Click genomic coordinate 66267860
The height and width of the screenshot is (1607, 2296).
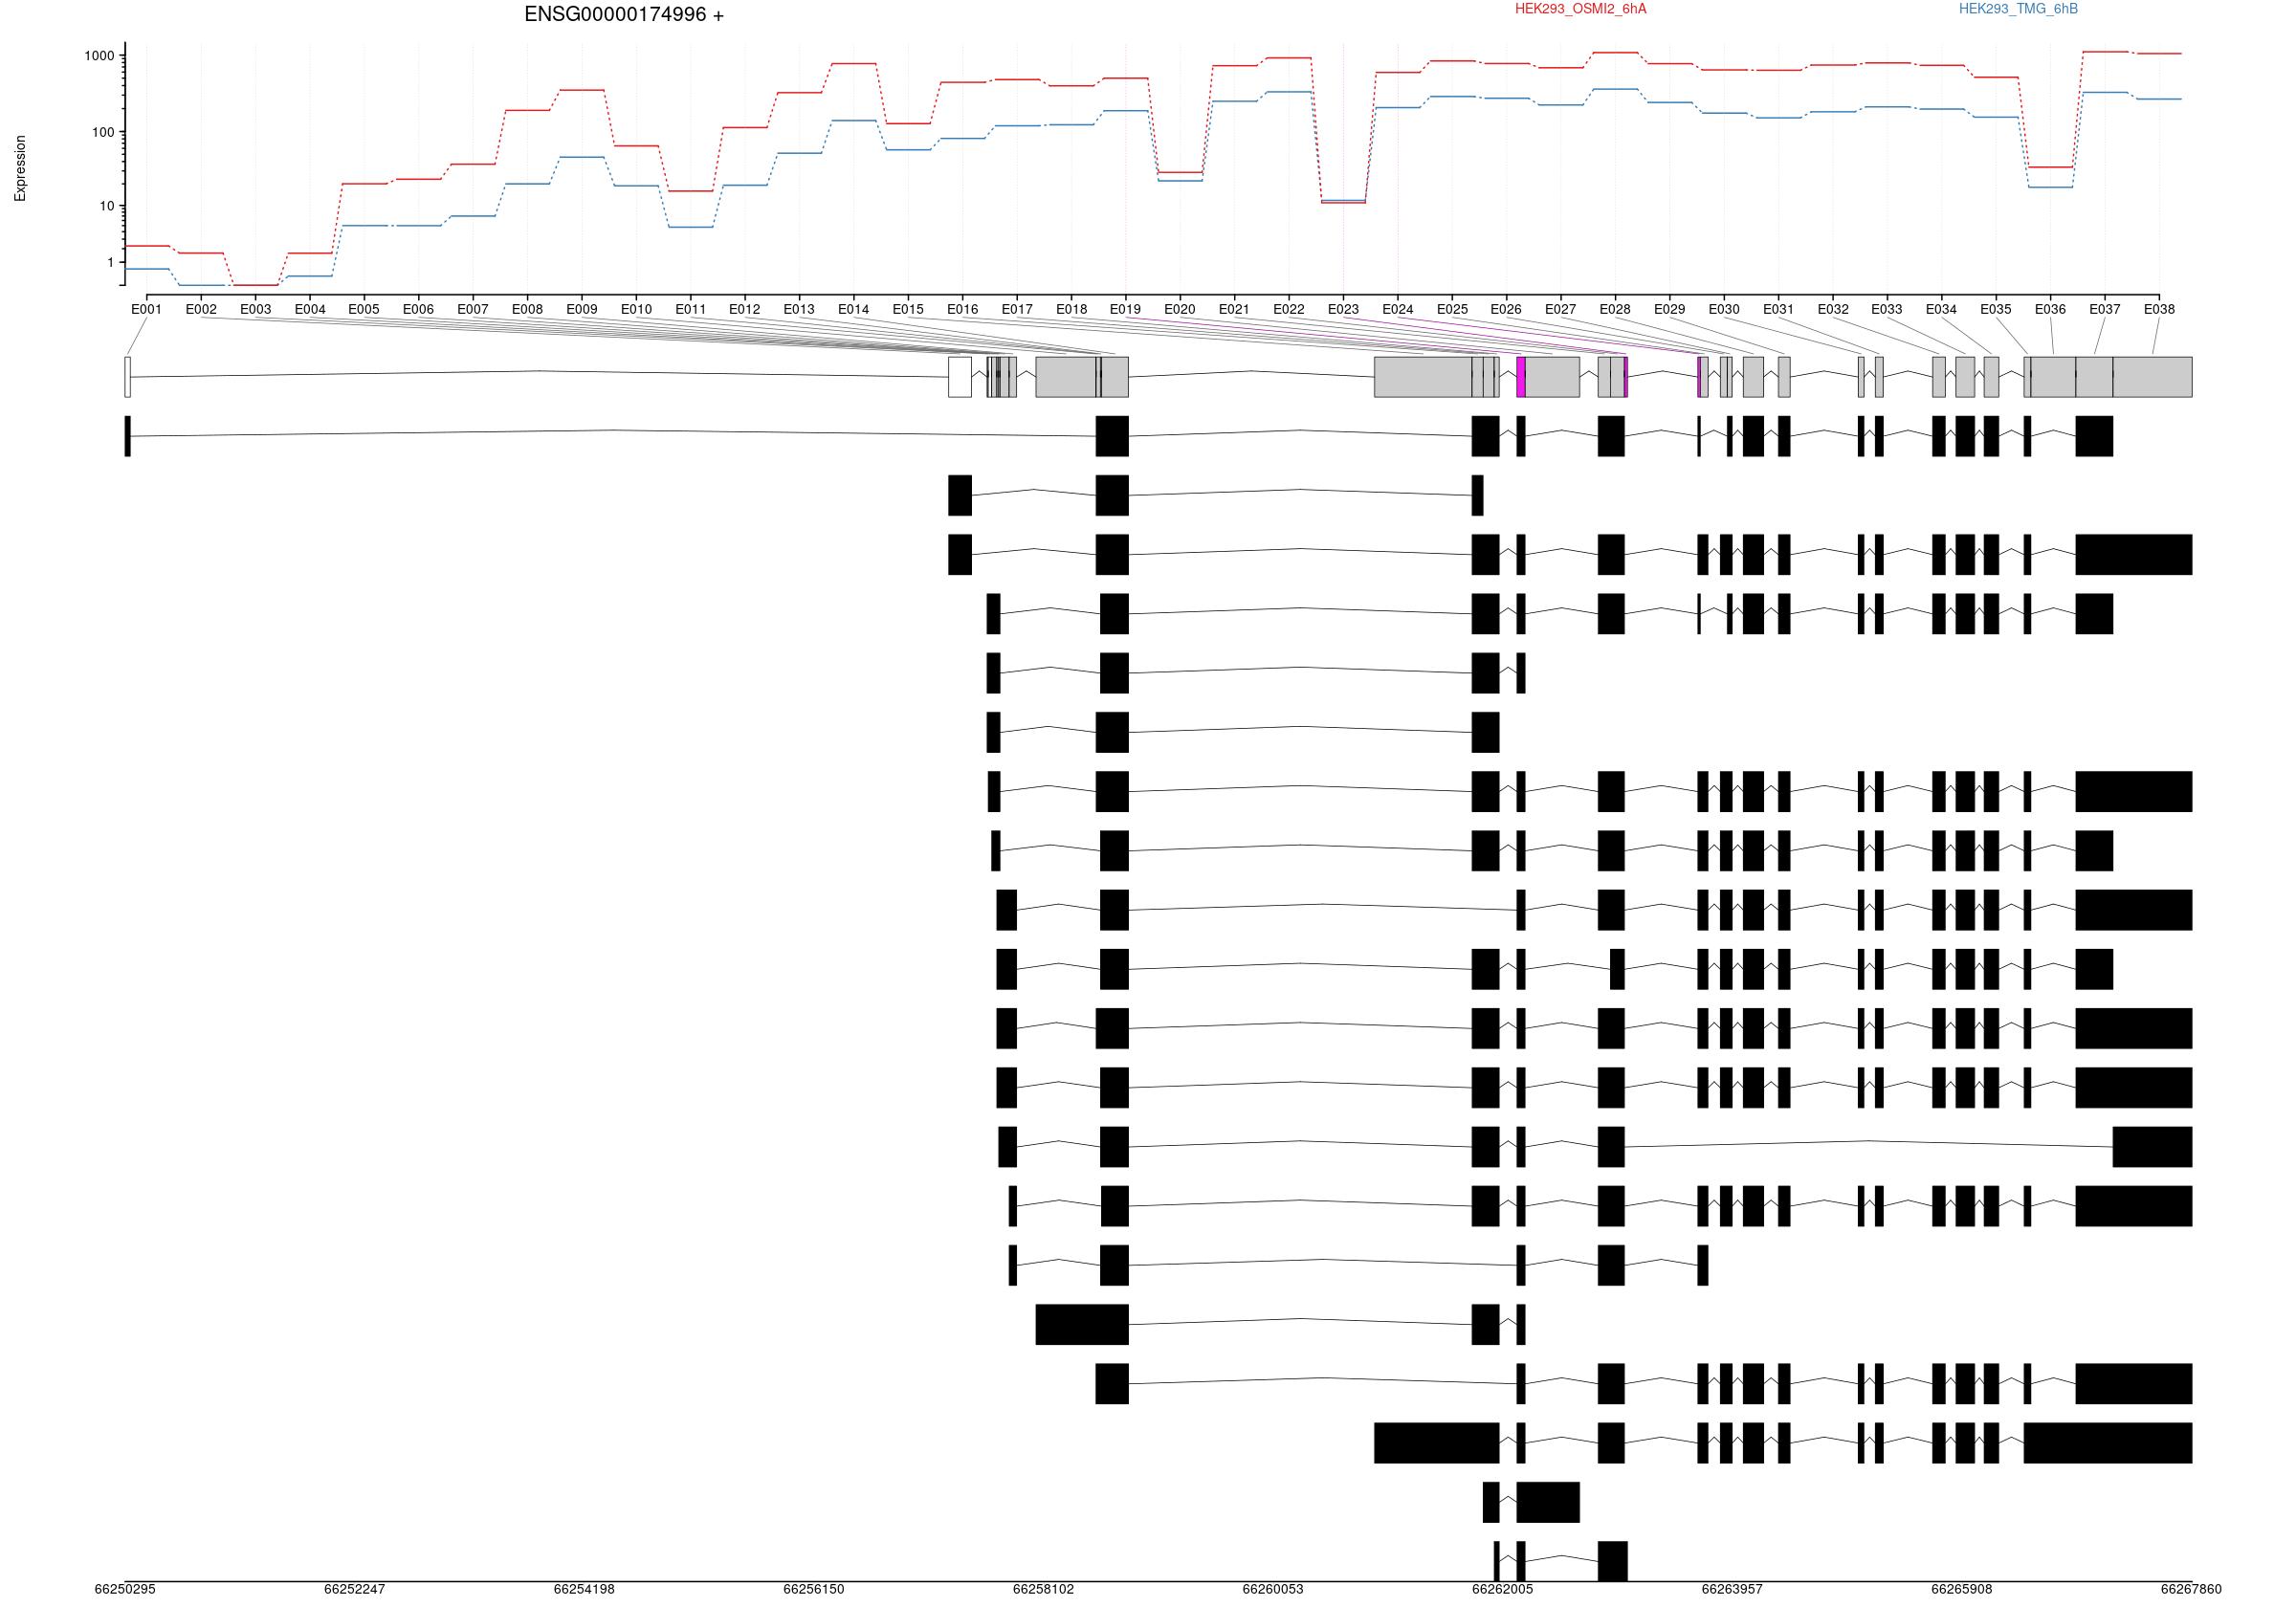(2191, 1589)
